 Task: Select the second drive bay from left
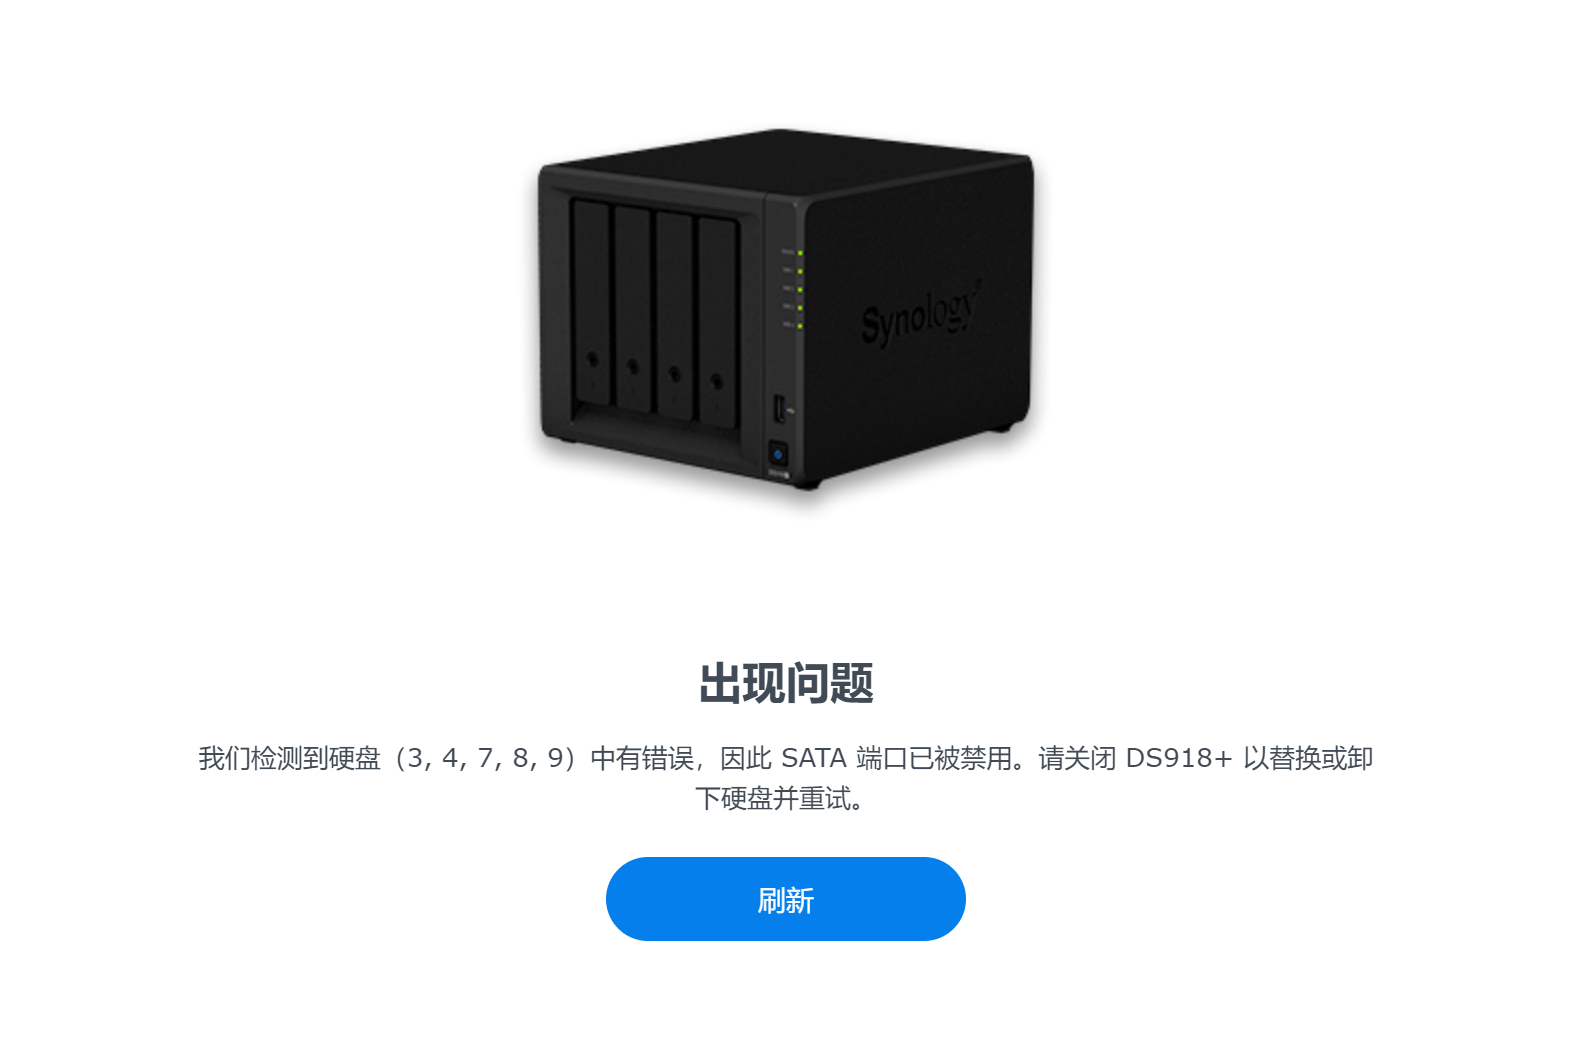pyautogui.click(x=633, y=310)
